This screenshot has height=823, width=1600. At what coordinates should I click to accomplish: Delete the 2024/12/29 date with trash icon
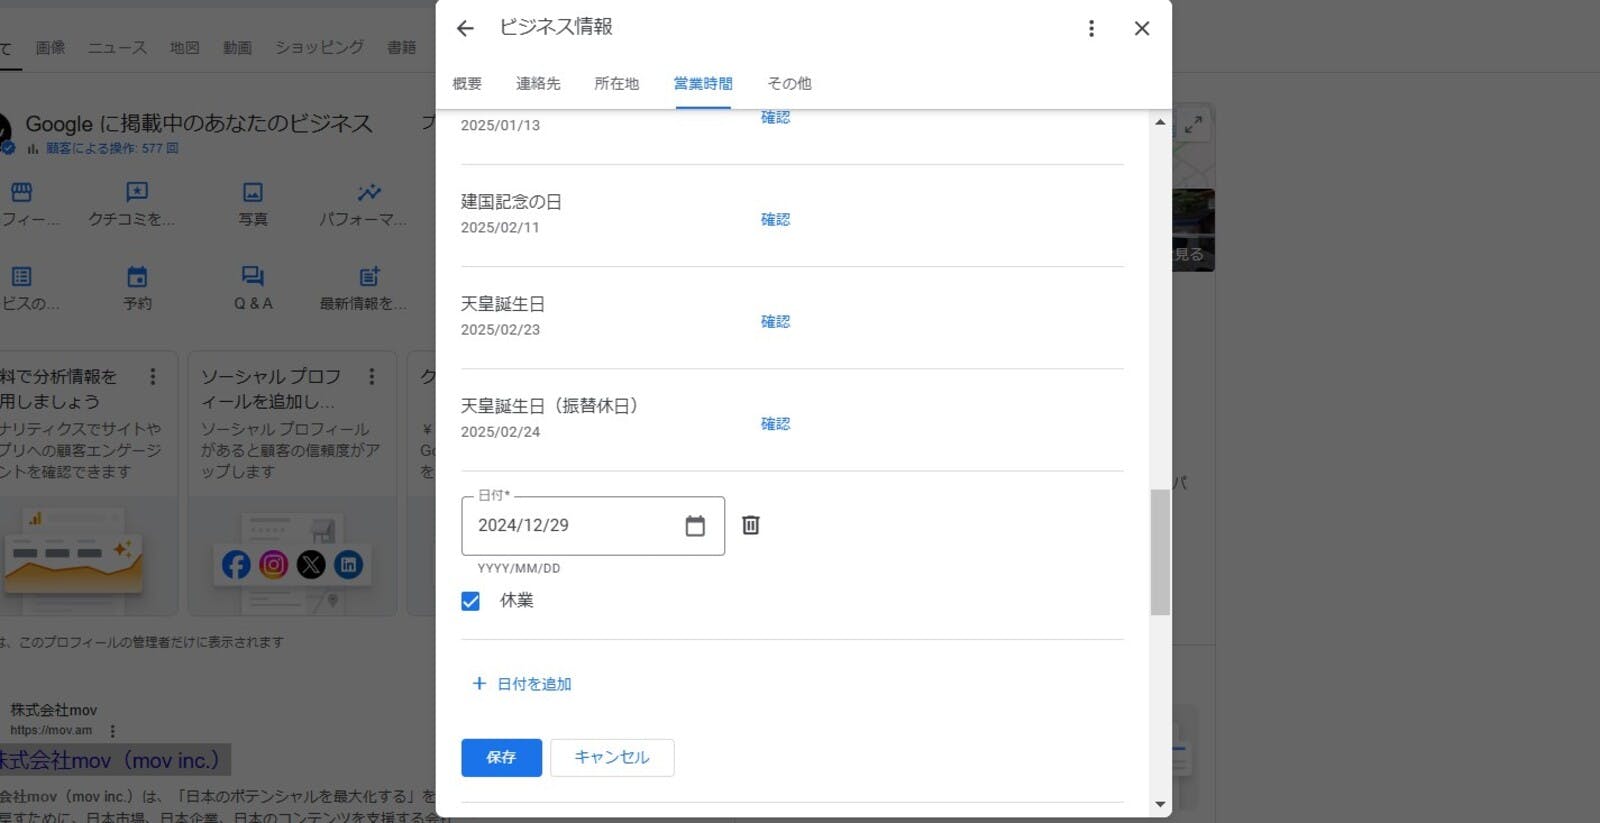(751, 525)
